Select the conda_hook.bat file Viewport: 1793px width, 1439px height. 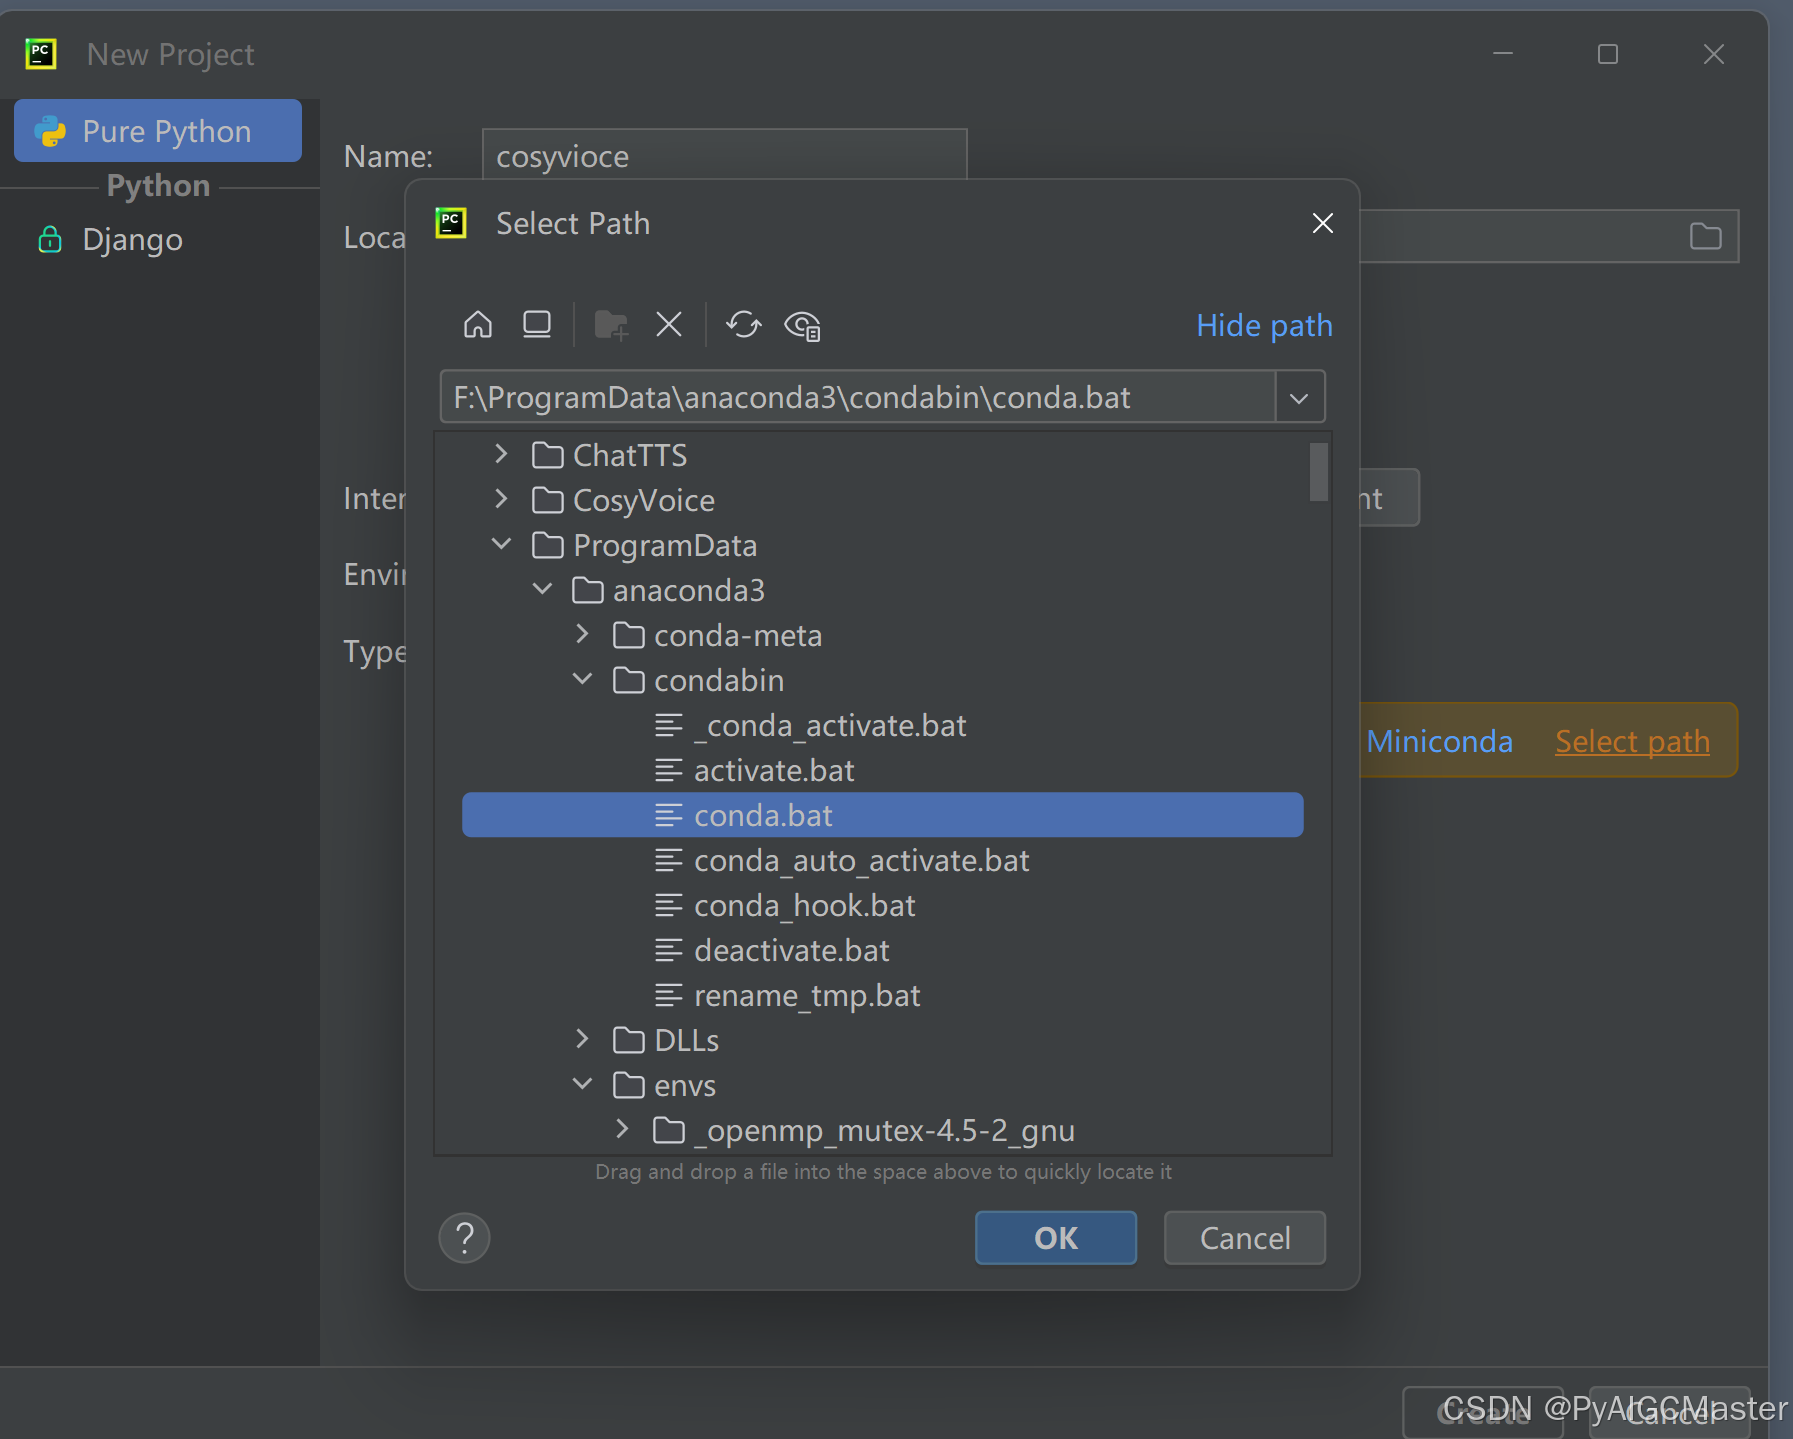785,905
